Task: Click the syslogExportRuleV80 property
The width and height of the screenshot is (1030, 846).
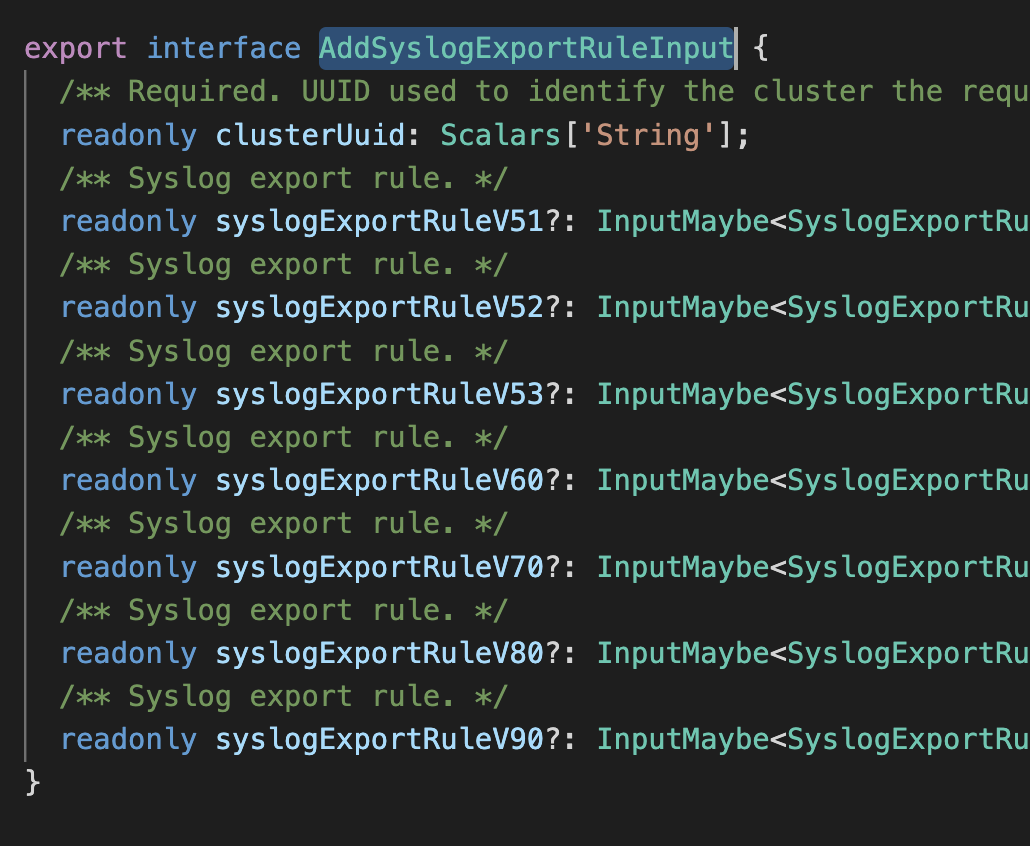Action: coord(380,654)
